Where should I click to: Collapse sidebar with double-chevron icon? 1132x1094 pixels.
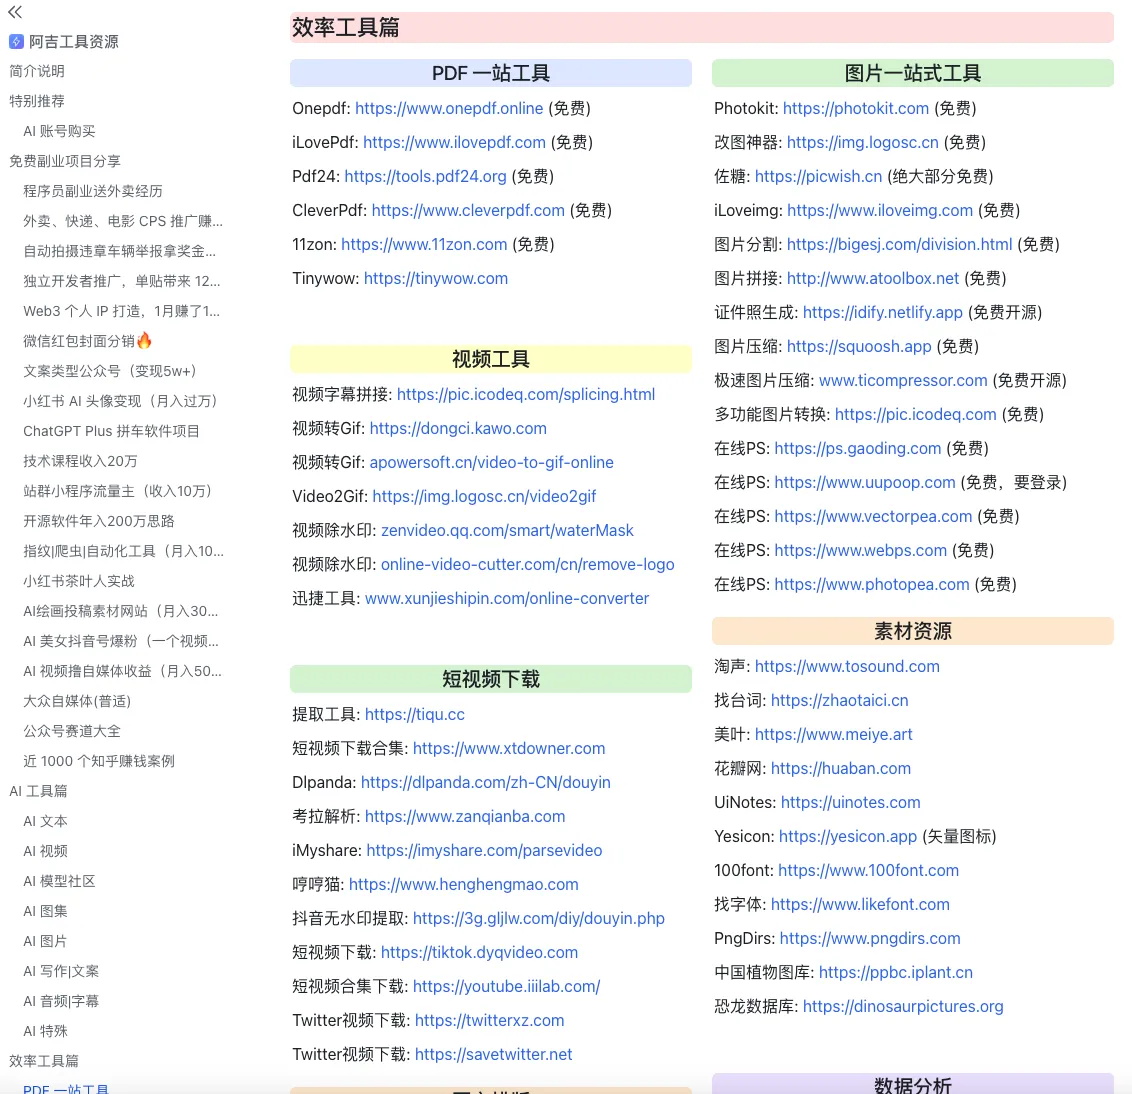click(x=15, y=12)
